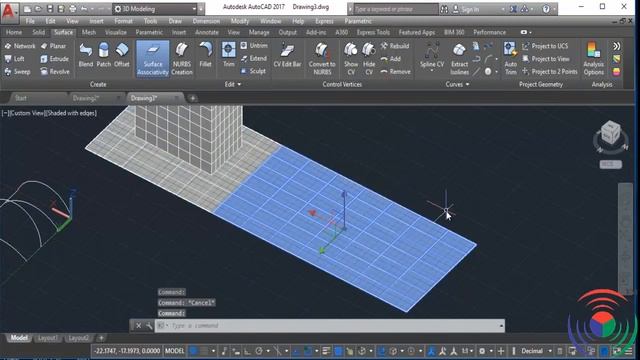The height and width of the screenshot is (360, 640).
Task: Type a command input field
Action: tap(330, 325)
